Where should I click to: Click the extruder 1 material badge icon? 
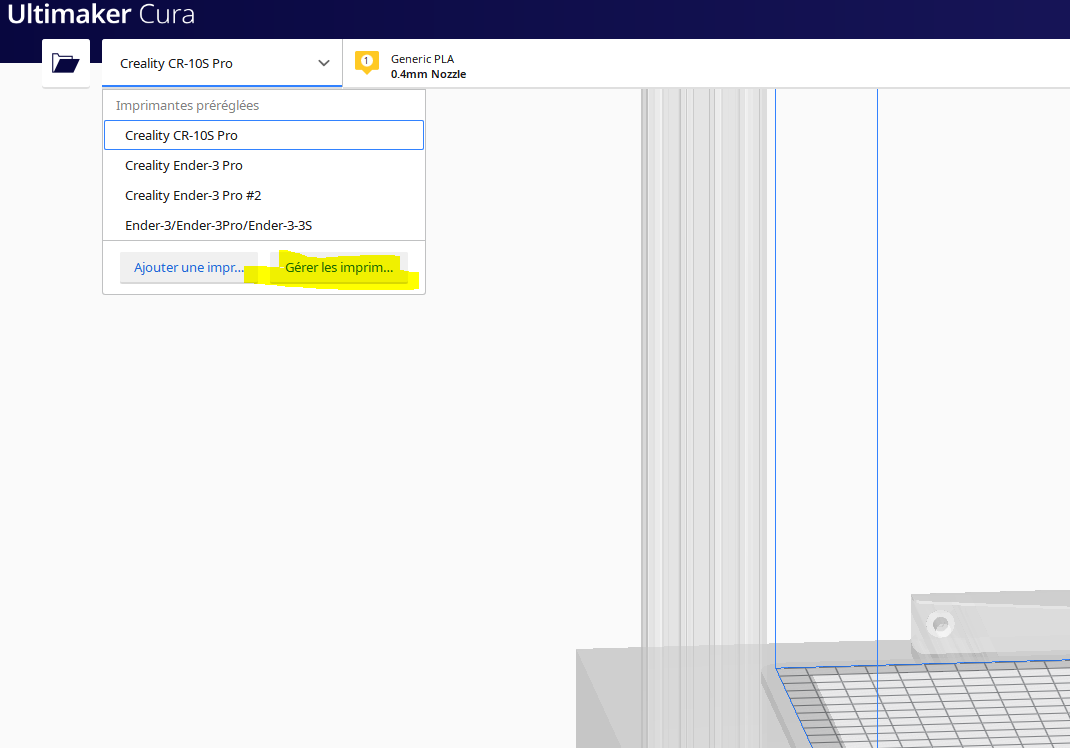(366, 63)
